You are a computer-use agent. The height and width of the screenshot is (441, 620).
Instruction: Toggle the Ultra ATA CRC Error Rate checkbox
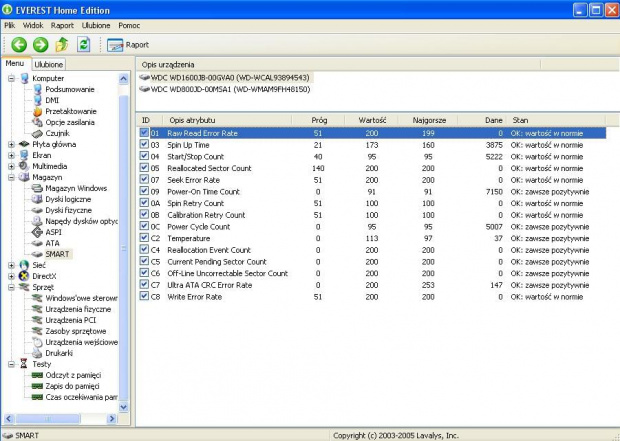(x=144, y=284)
